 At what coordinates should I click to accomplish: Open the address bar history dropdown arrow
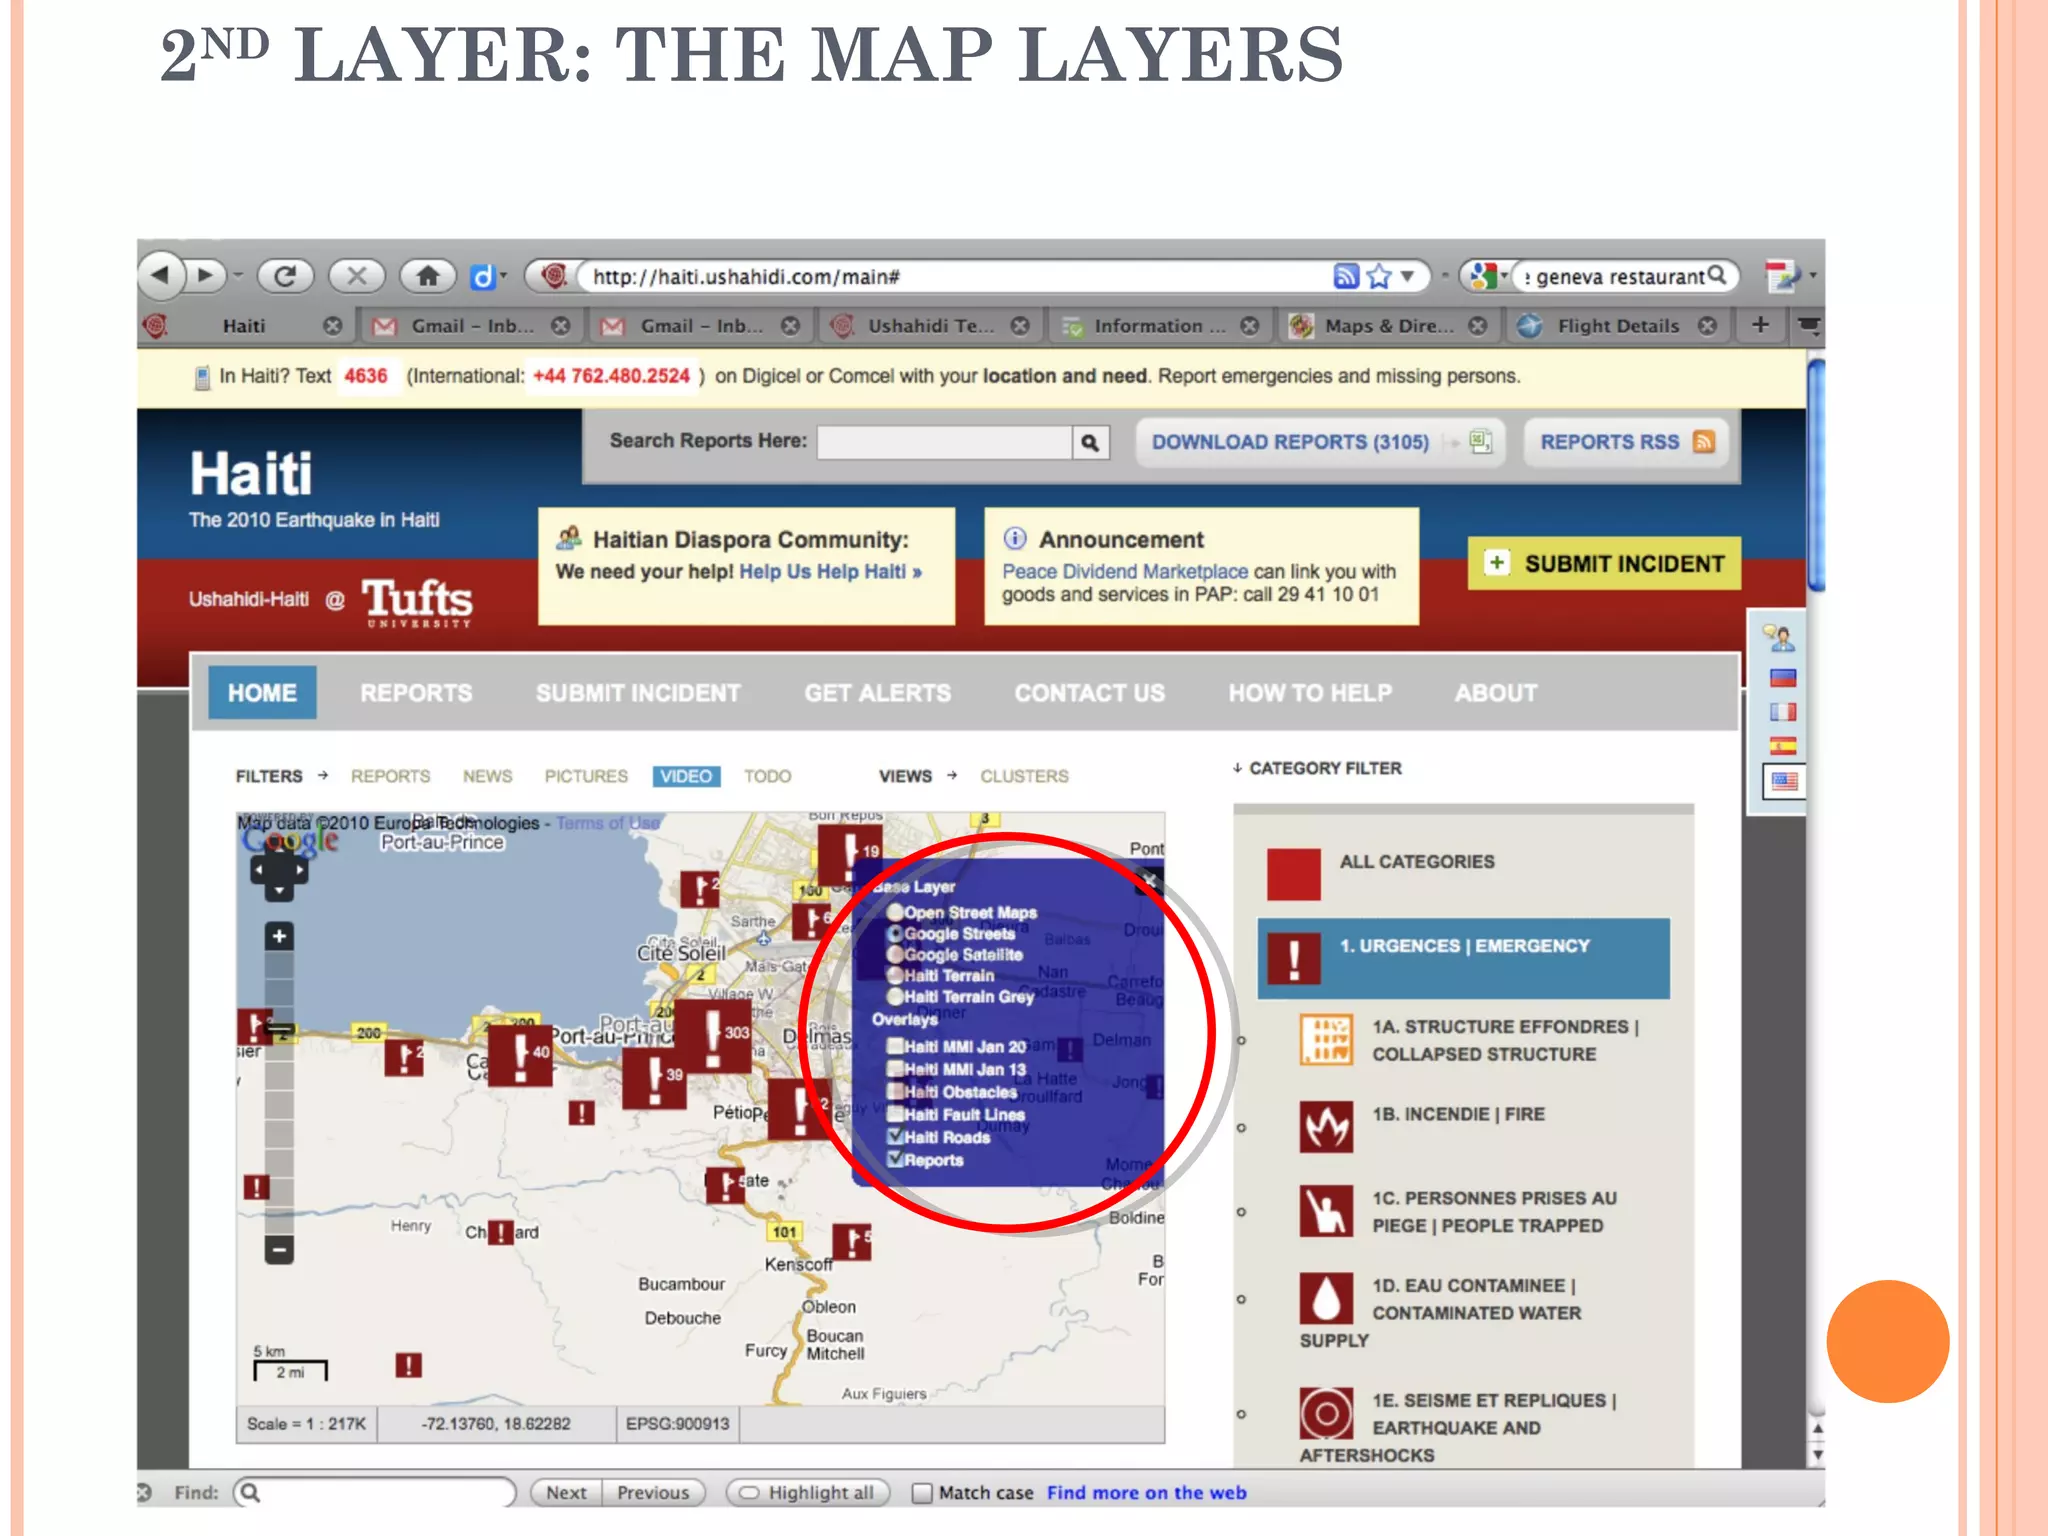click(x=1407, y=276)
